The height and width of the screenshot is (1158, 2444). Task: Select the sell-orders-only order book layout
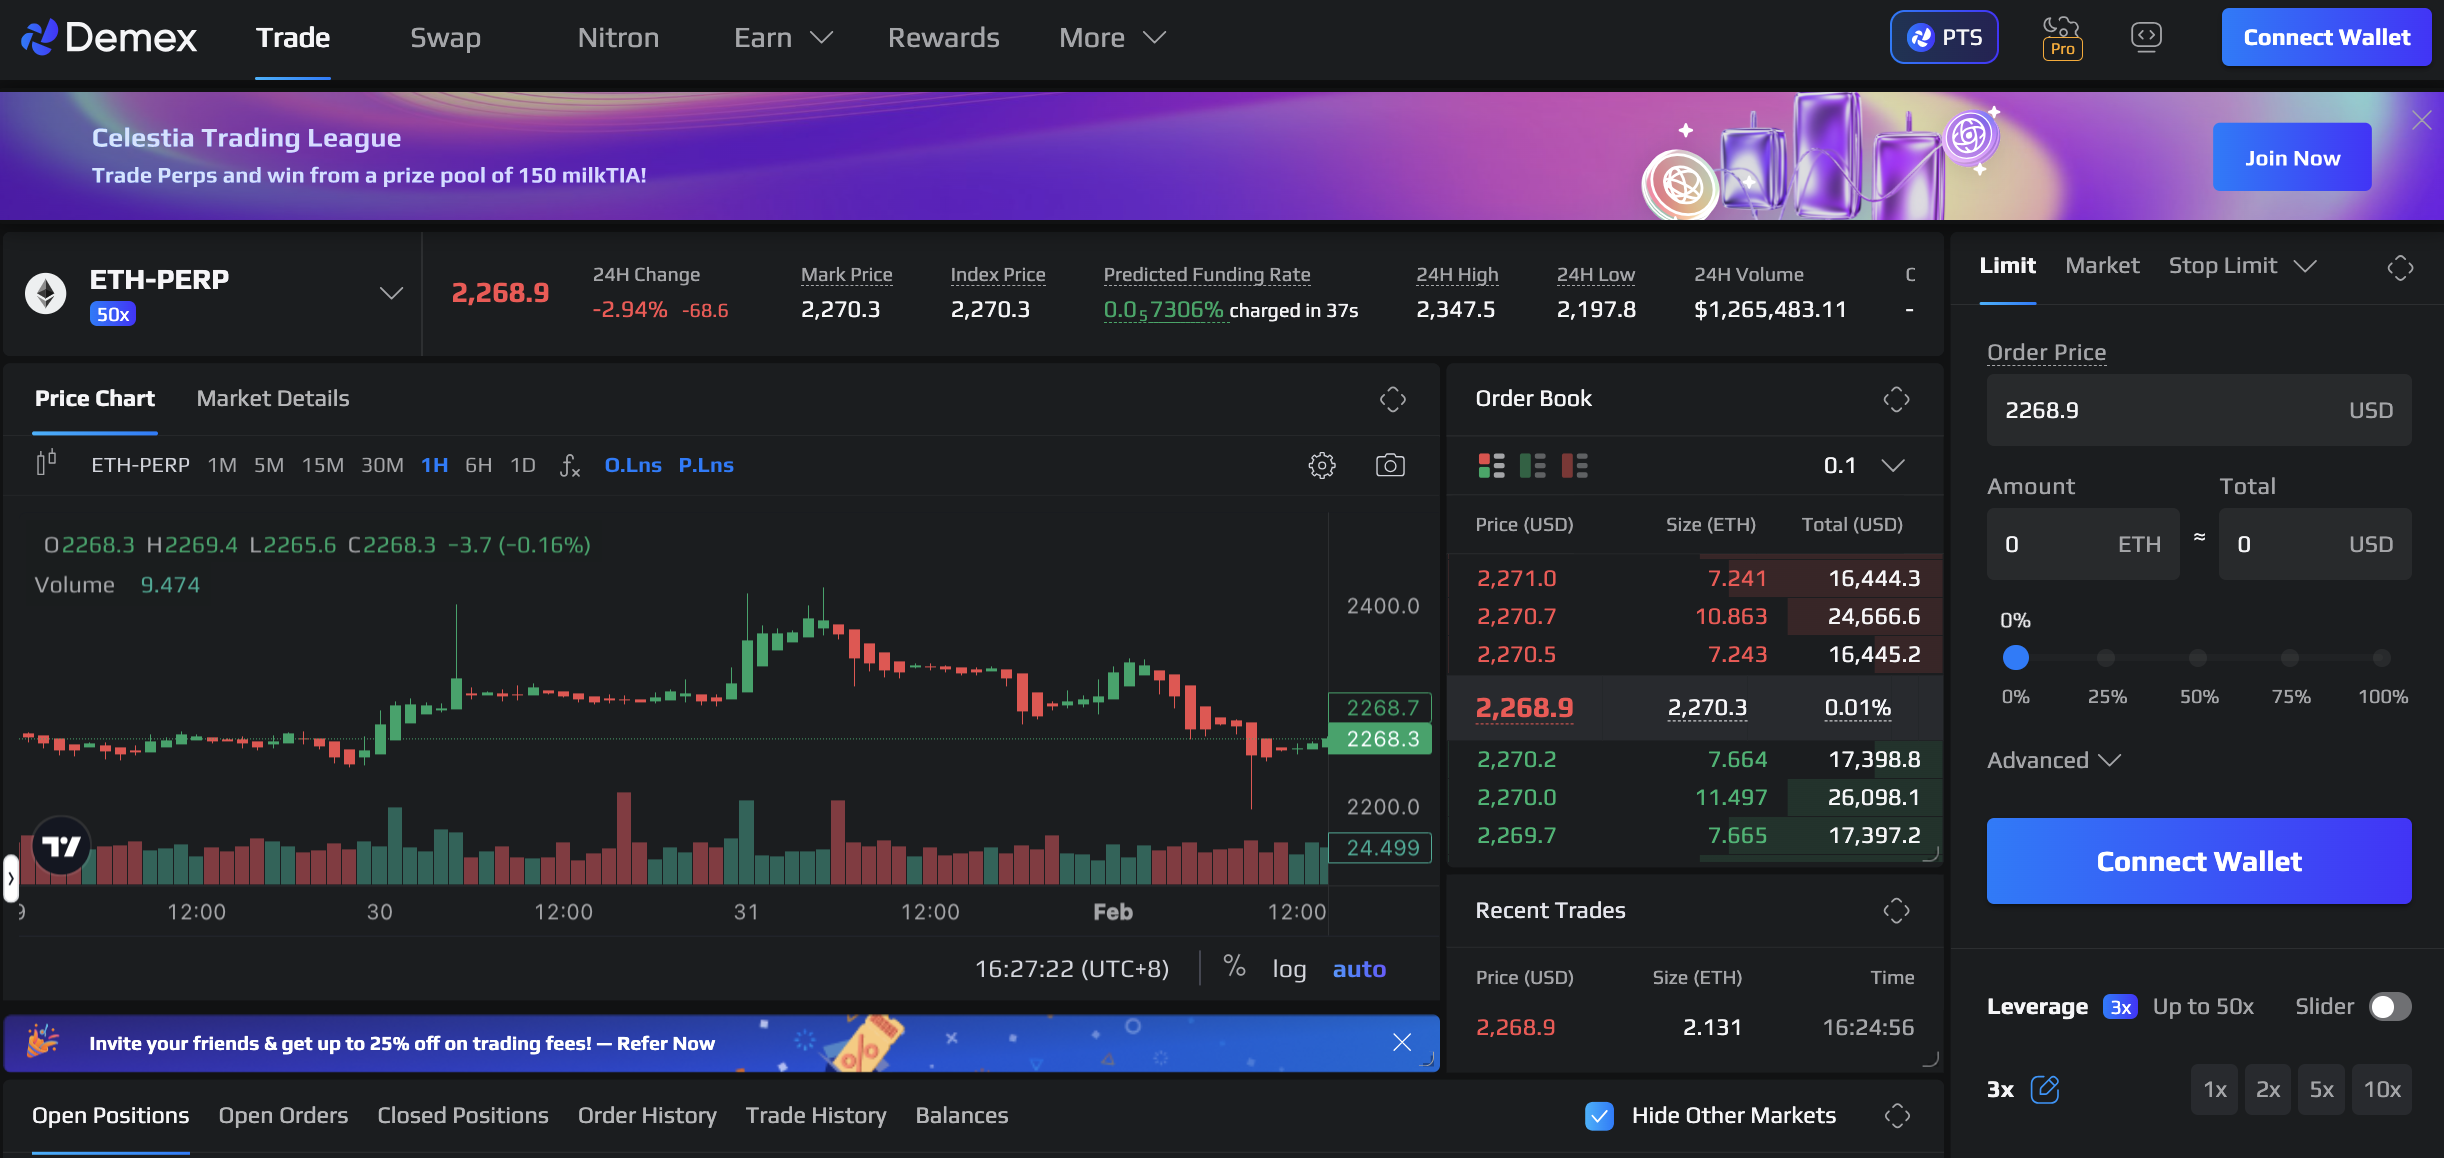pyautogui.click(x=1573, y=465)
